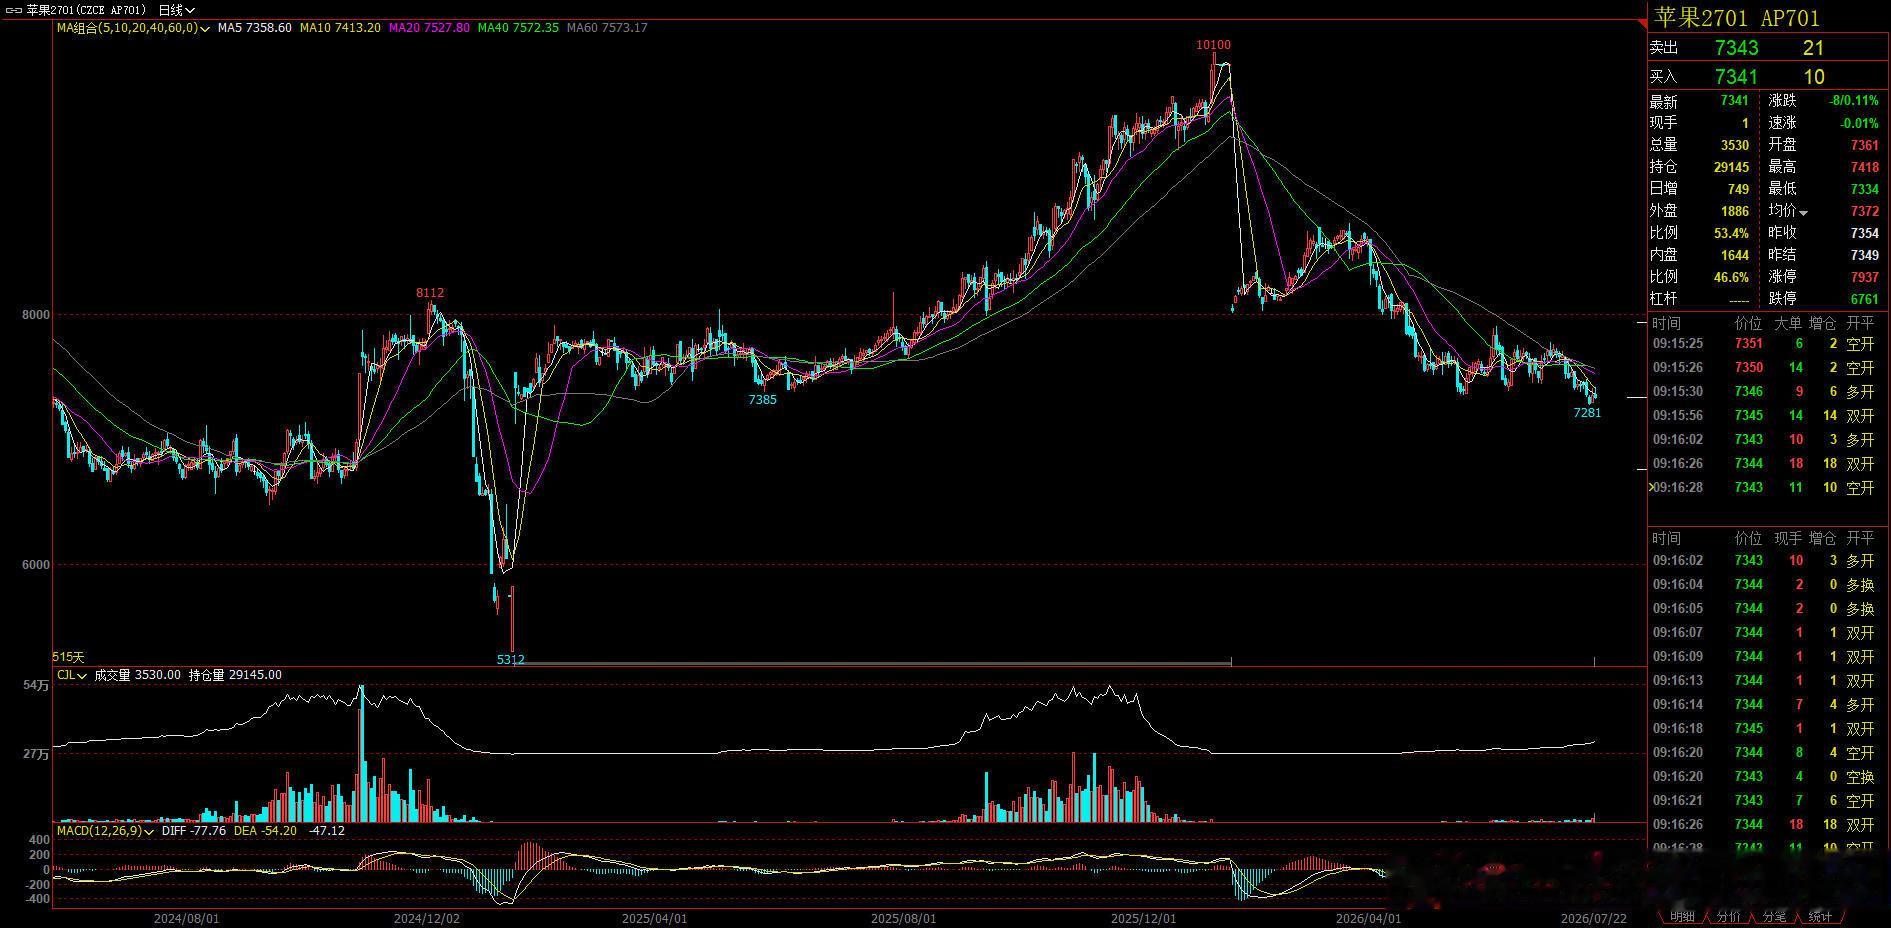Select the MA40 7572.35 legend label

[518, 28]
